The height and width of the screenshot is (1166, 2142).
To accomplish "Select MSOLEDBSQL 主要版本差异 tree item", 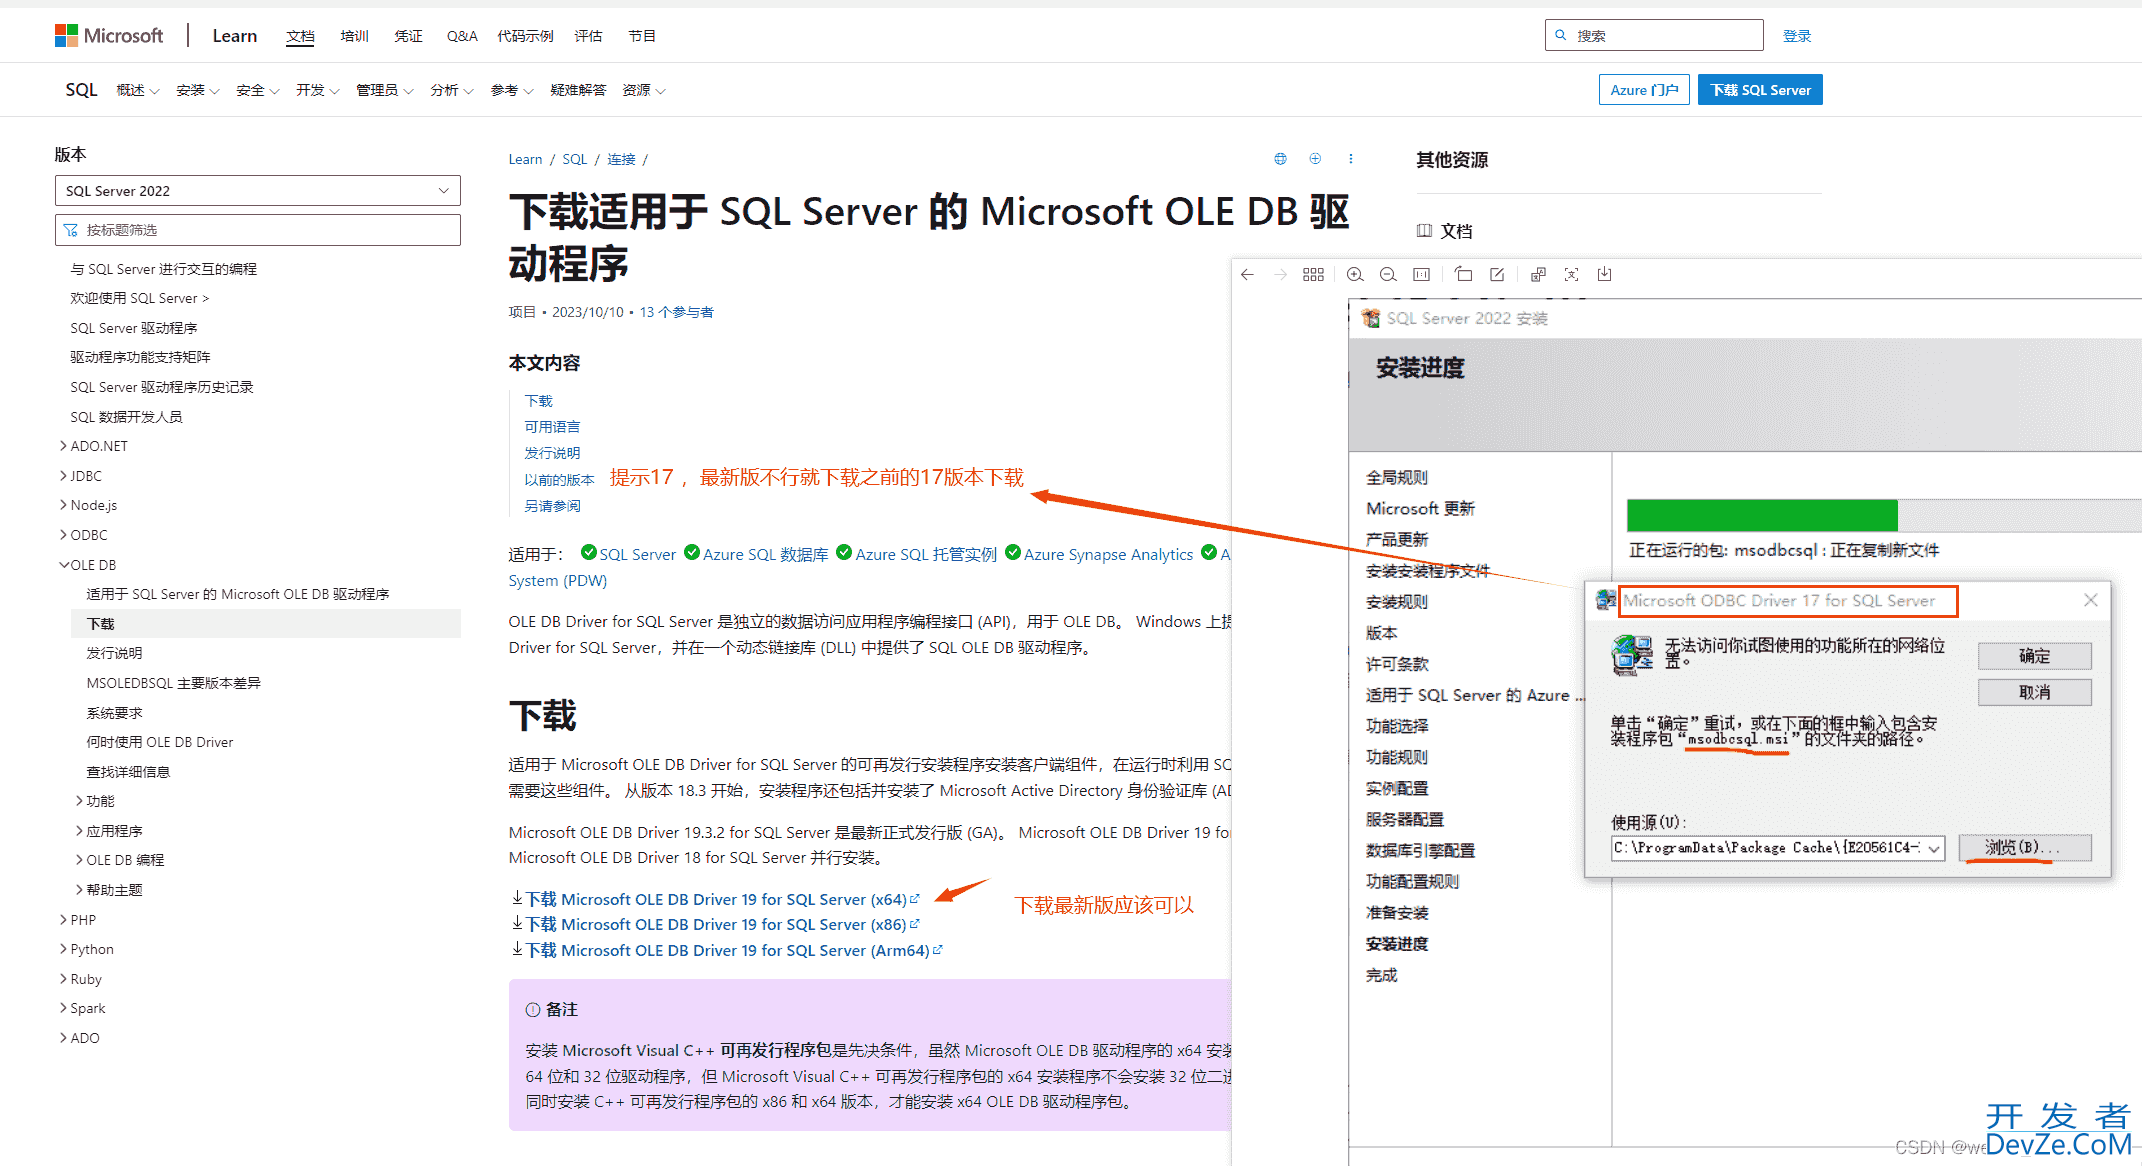I will click(173, 684).
